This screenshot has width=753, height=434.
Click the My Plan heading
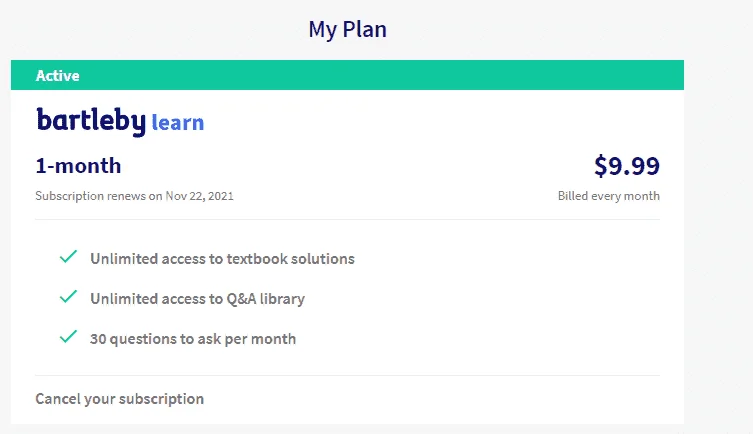coord(347,29)
